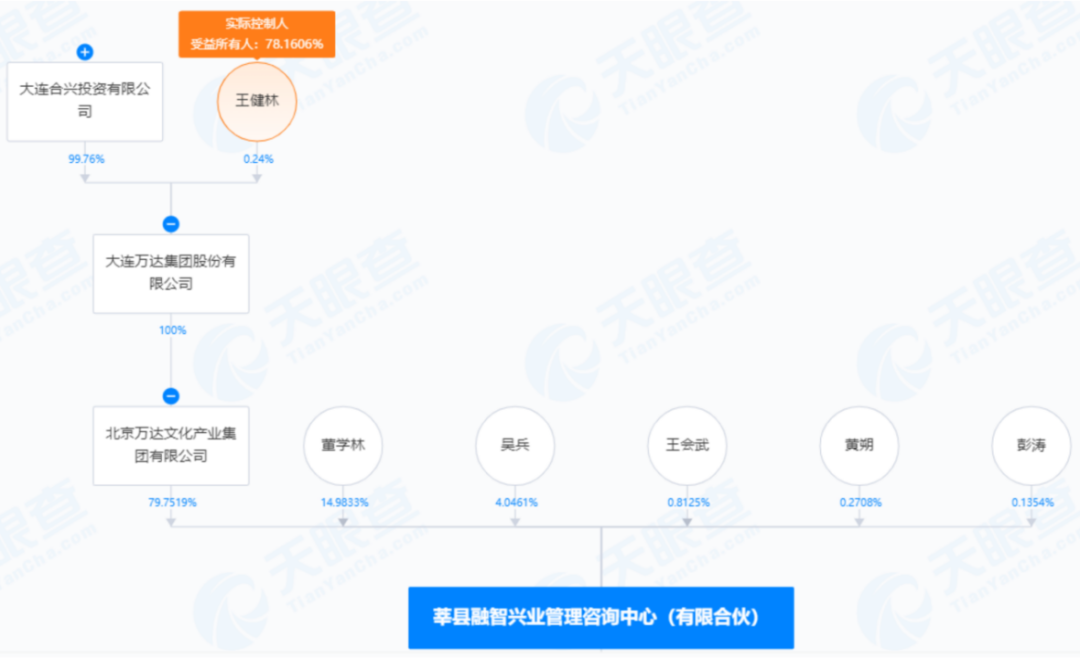Collapse 大连万达集团股份有限公司 using its minus icon
Screen dimensions: 1080x659
click(172, 223)
